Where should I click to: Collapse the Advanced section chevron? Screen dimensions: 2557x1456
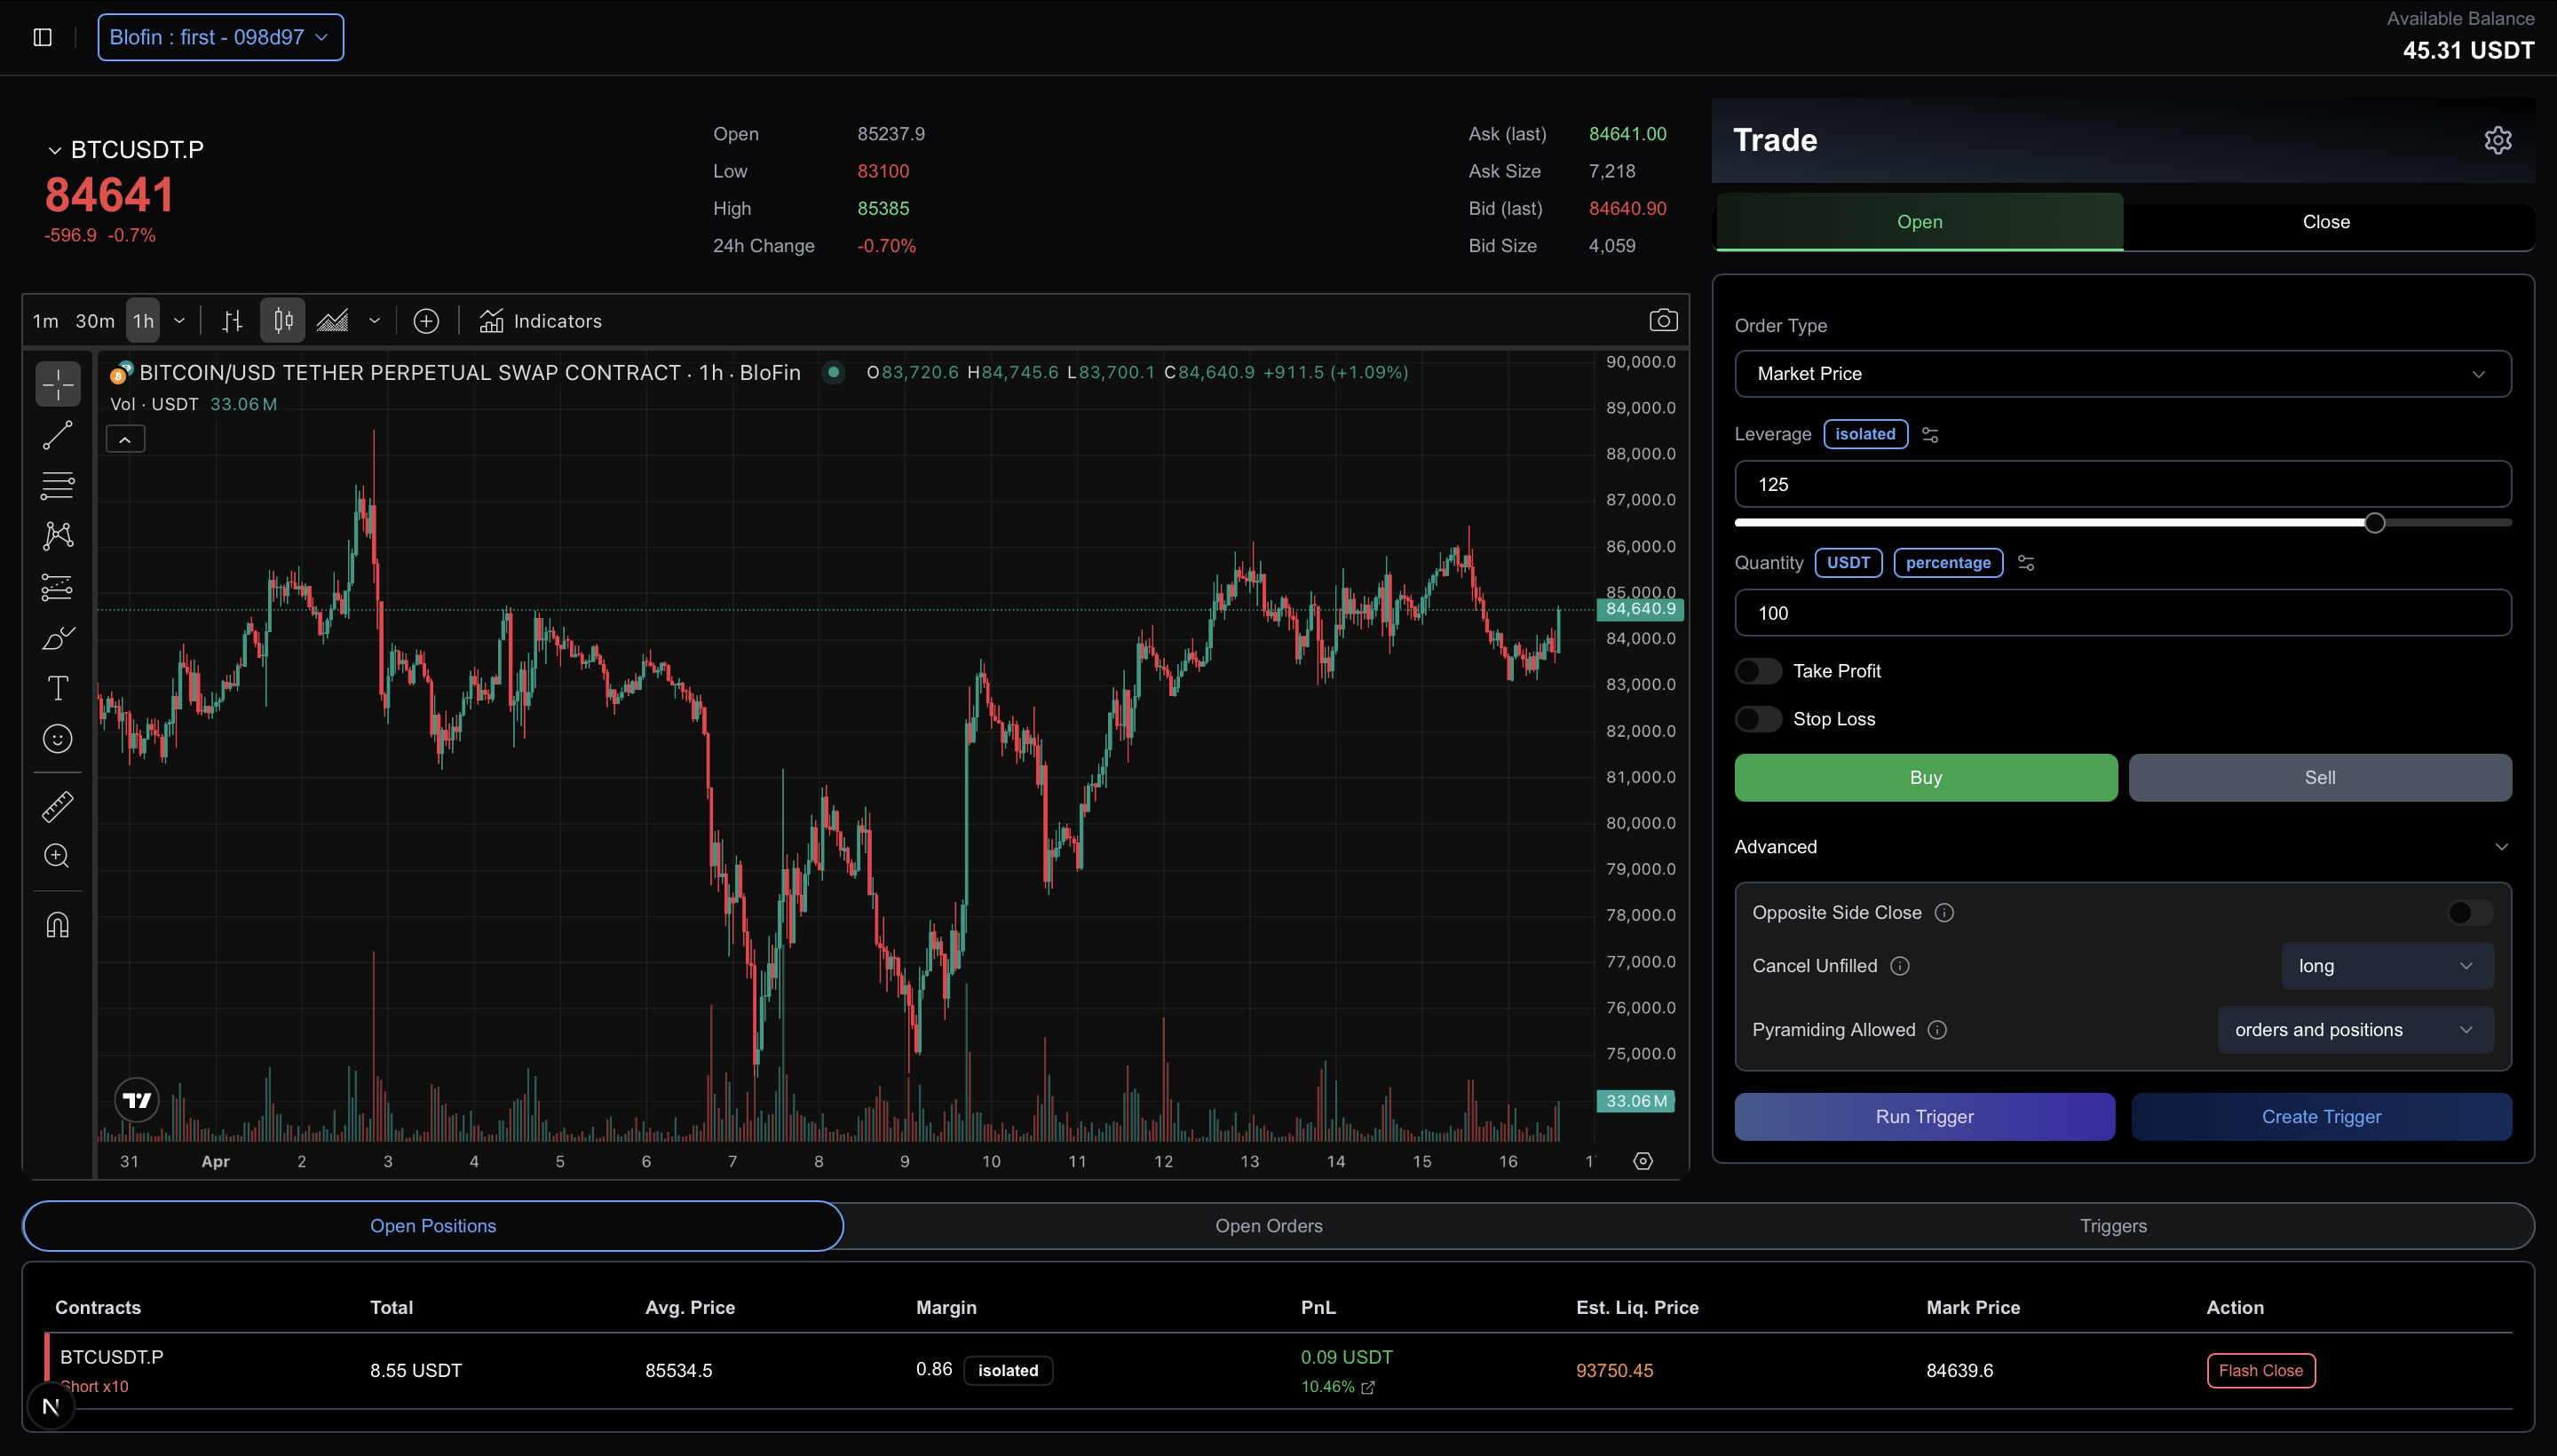click(x=2501, y=847)
